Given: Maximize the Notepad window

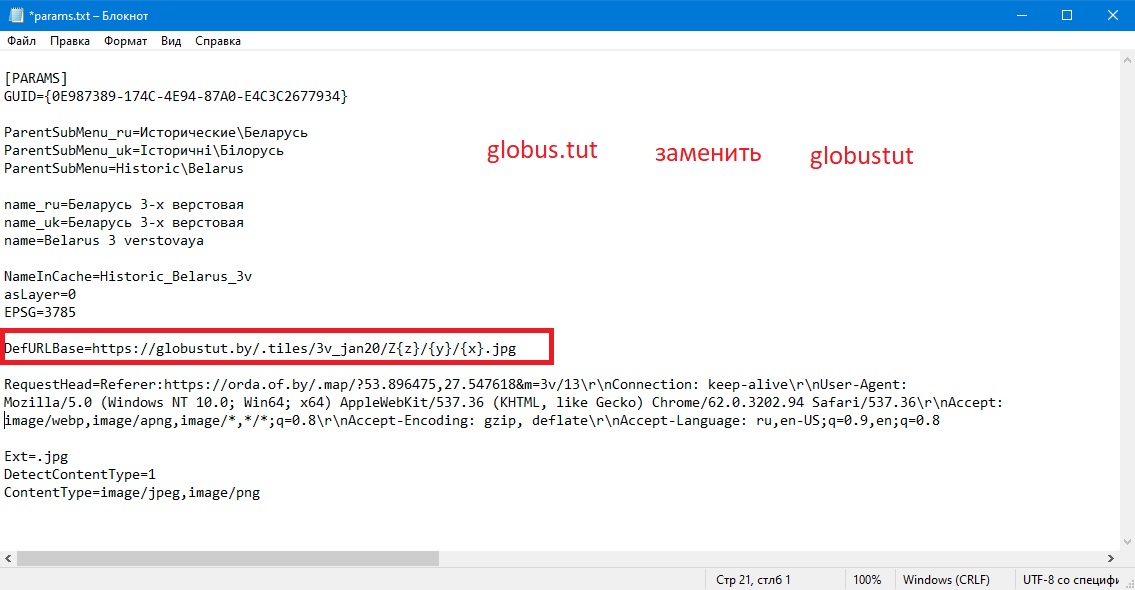Looking at the screenshot, I should tap(1066, 15).
